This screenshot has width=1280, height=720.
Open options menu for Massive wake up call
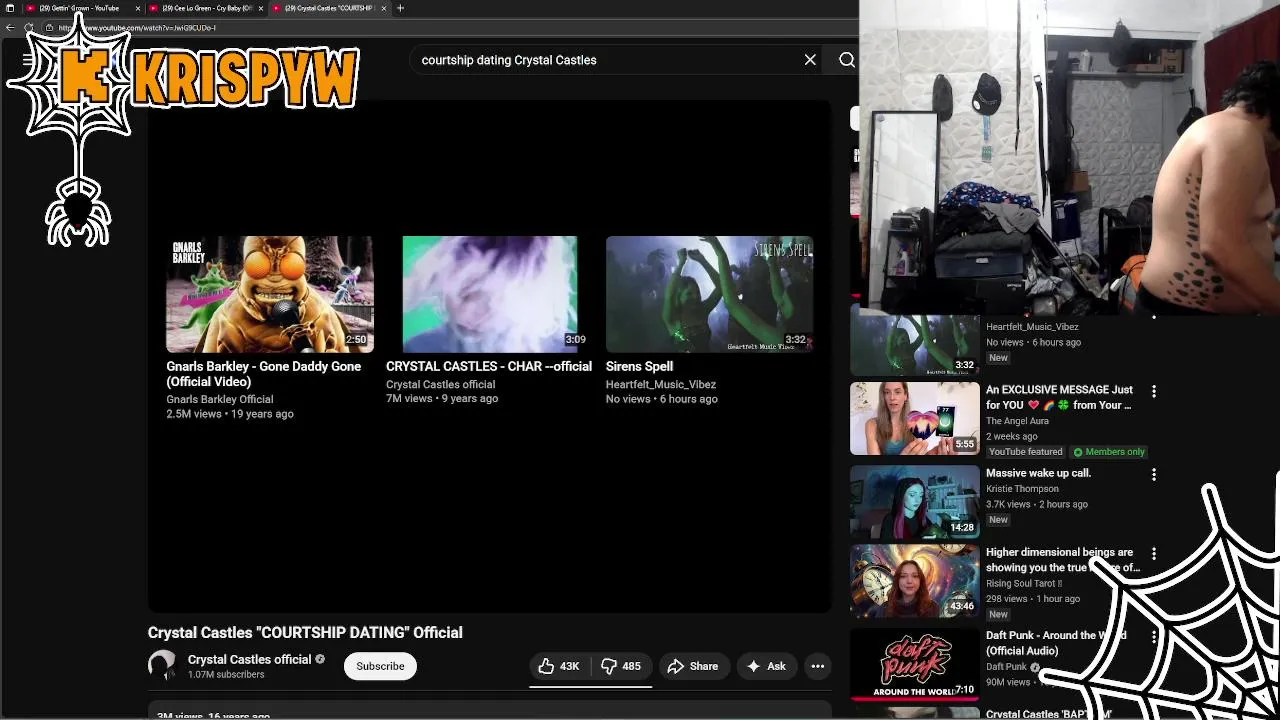pyautogui.click(x=1154, y=474)
